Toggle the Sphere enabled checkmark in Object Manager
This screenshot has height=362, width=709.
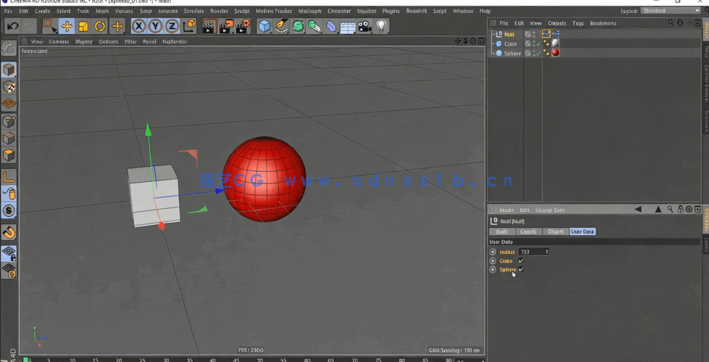[x=538, y=53]
